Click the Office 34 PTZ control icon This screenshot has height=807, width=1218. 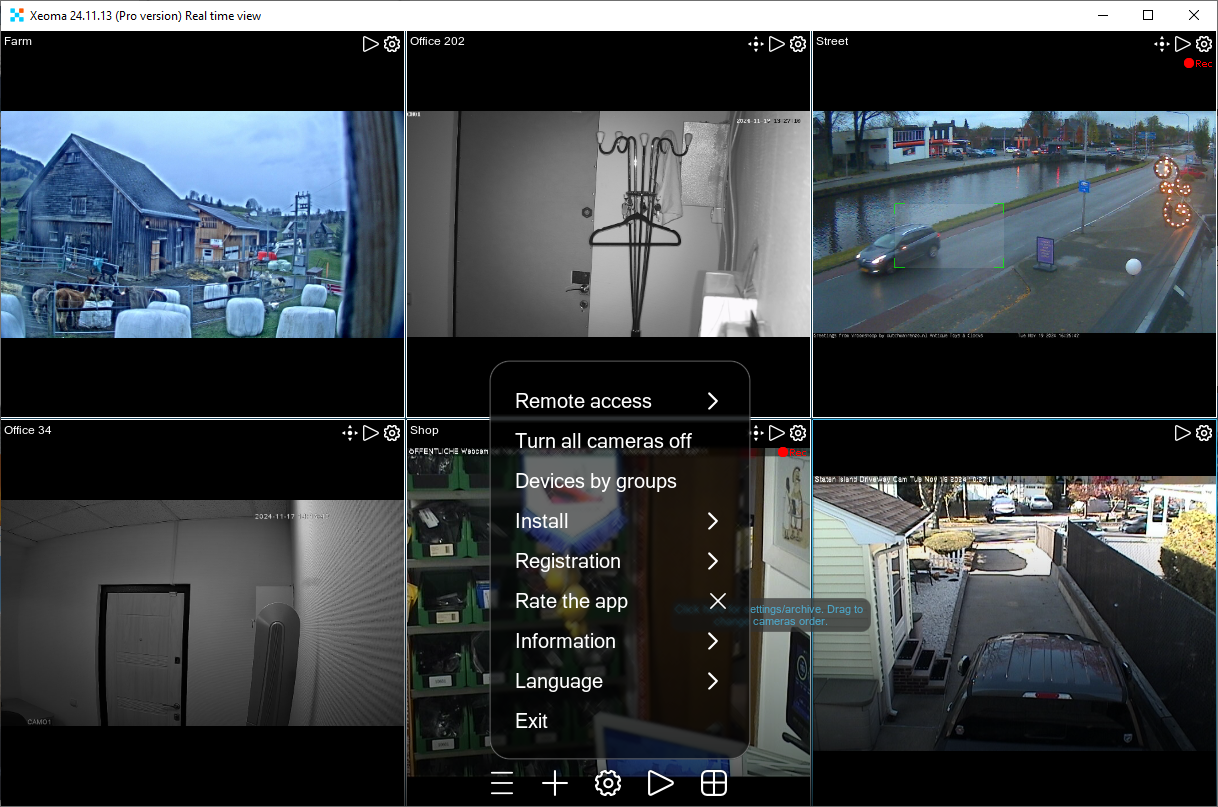click(350, 433)
